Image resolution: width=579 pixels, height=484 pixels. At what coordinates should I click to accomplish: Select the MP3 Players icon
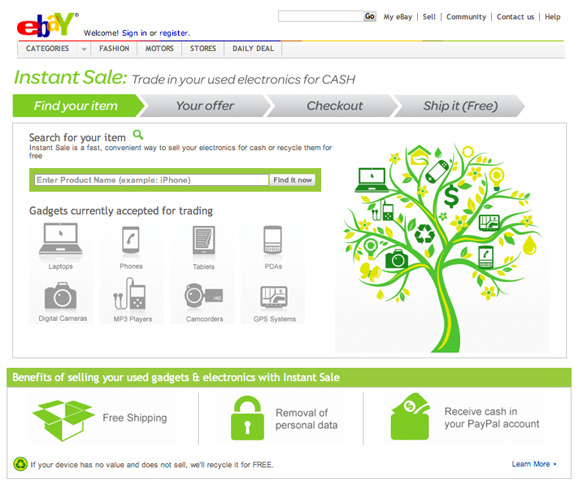pyautogui.click(x=130, y=294)
